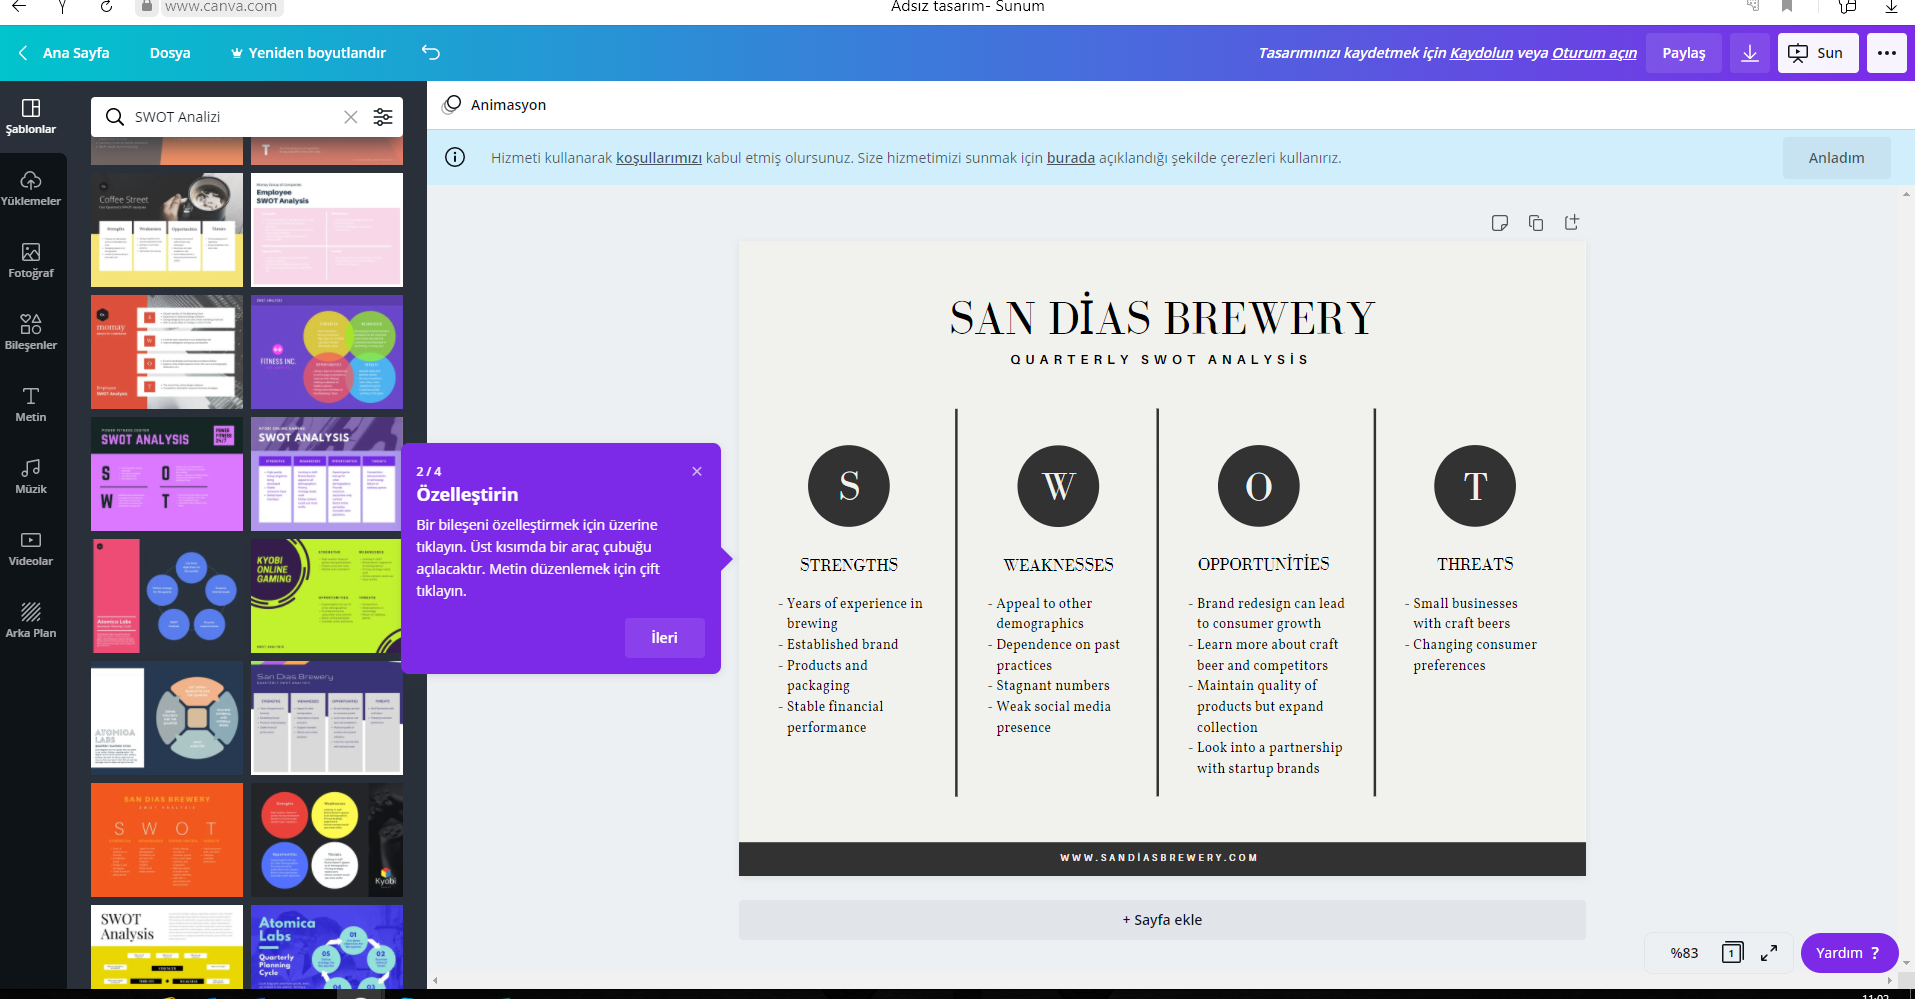Open the Fotoğraf photos panel

point(31,260)
